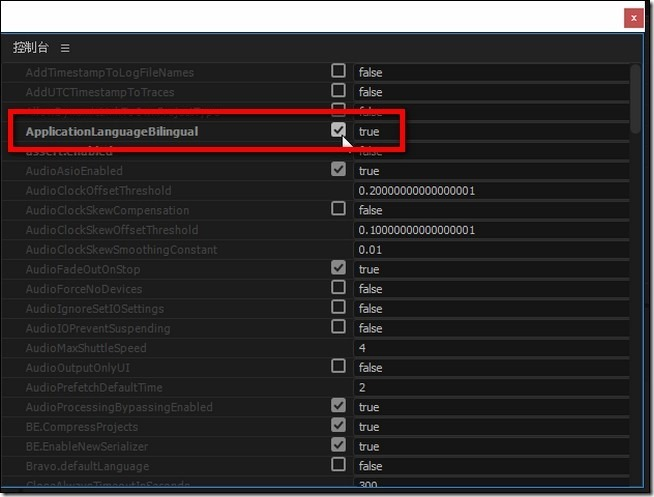Close the console window
This screenshot has width=654, height=497.
click(634, 18)
